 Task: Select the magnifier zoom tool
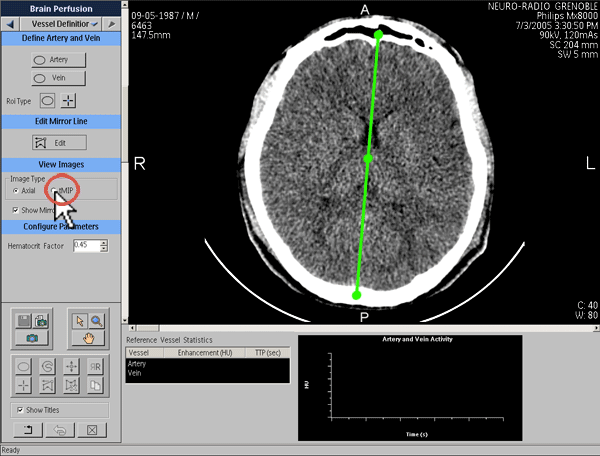tap(96, 320)
